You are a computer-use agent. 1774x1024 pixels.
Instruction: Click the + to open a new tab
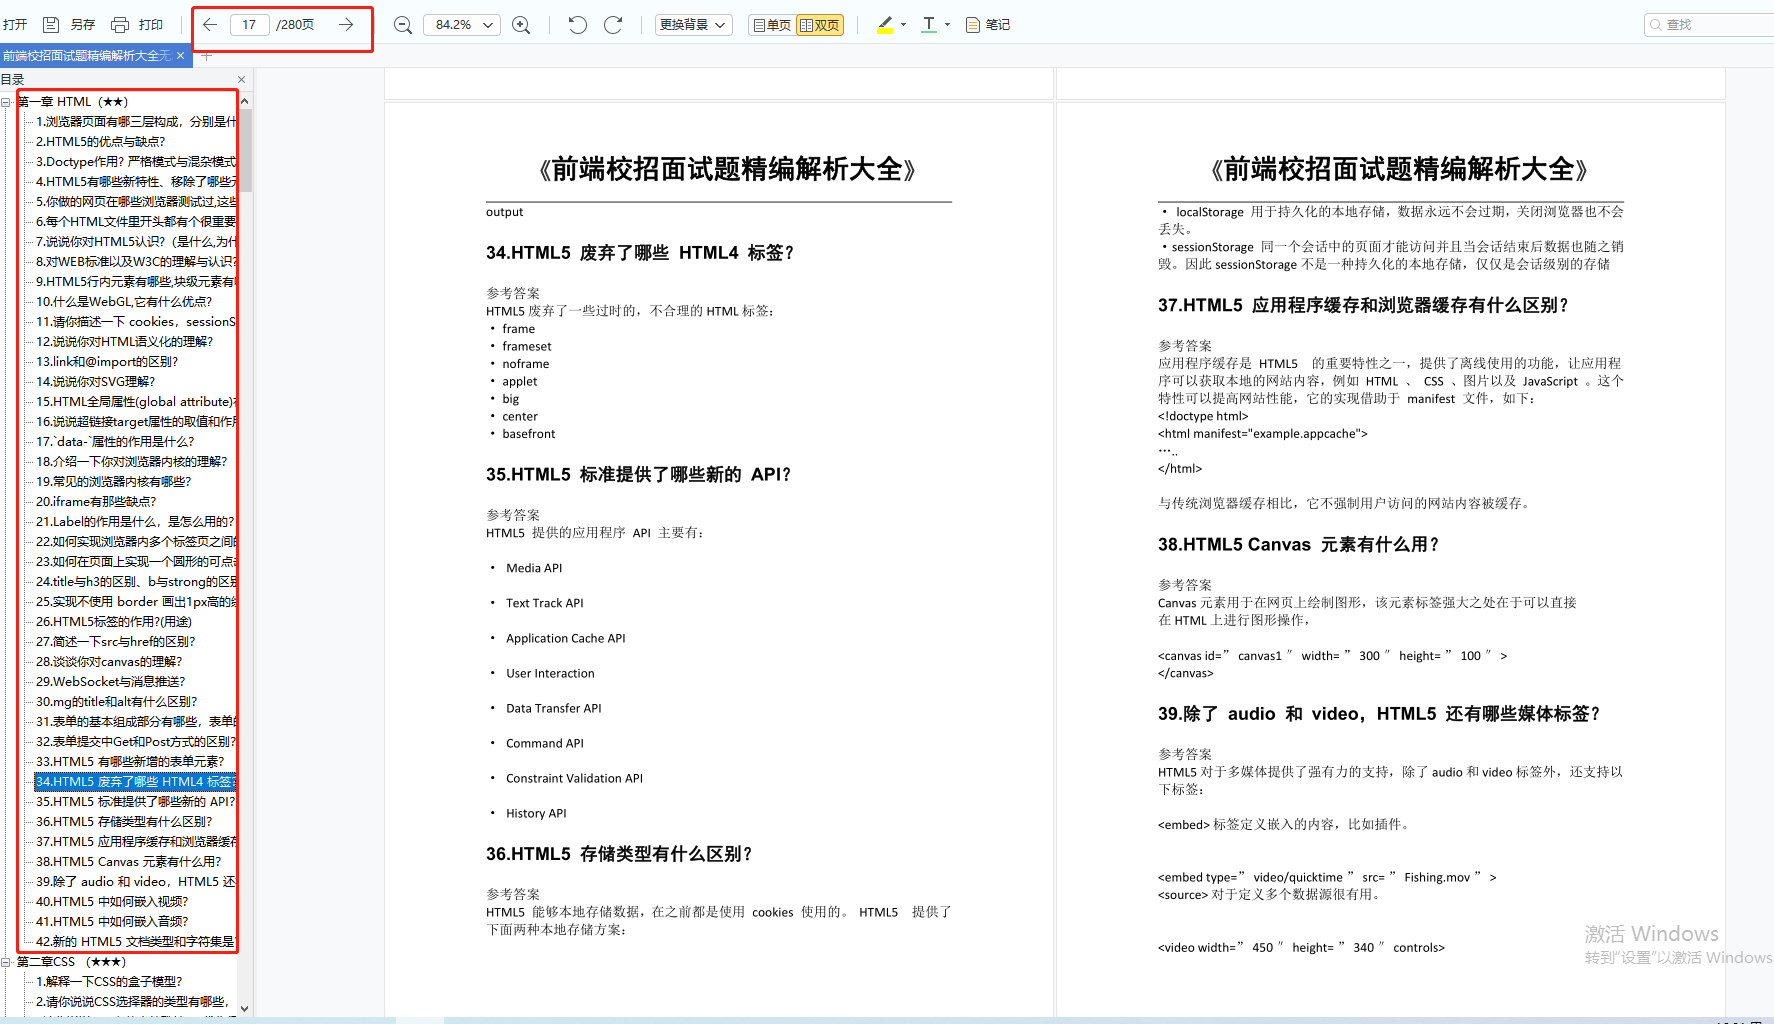[x=205, y=57]
